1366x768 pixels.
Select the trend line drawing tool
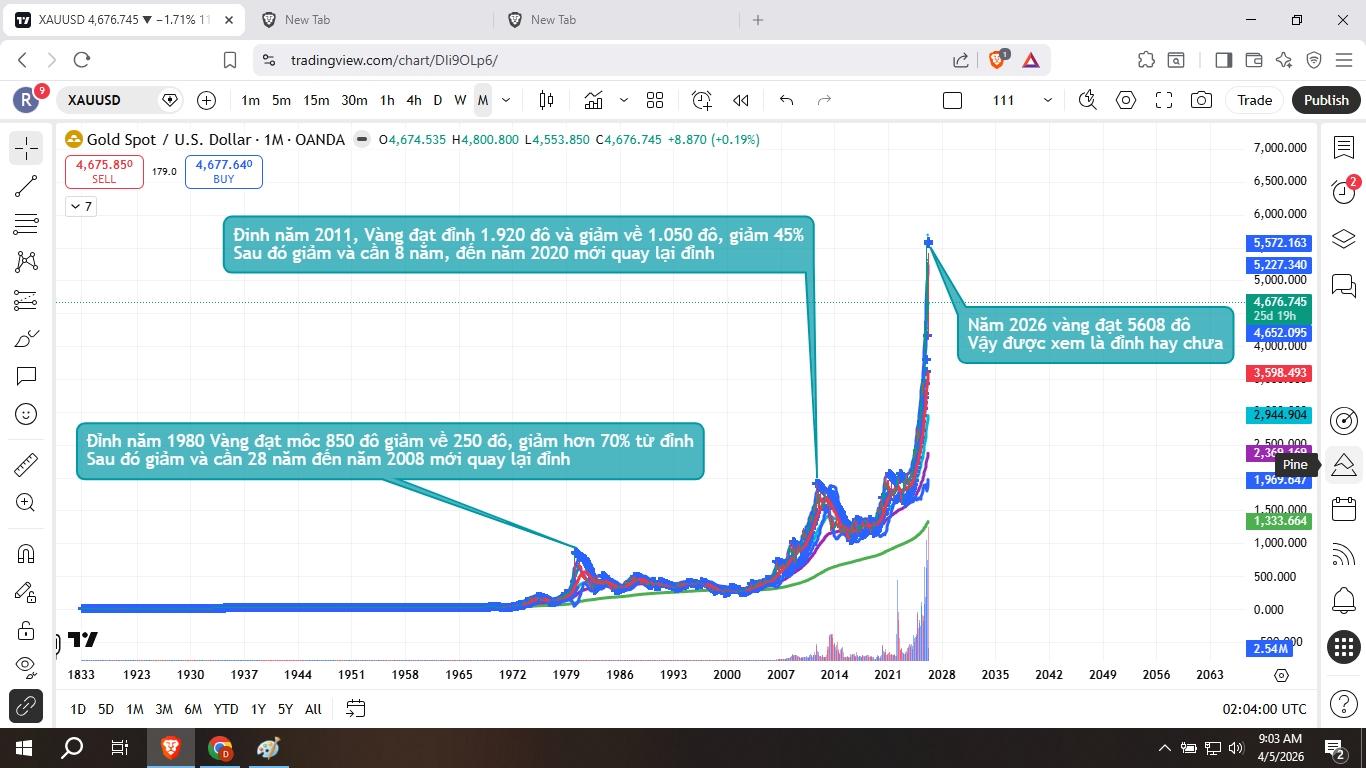26,186
